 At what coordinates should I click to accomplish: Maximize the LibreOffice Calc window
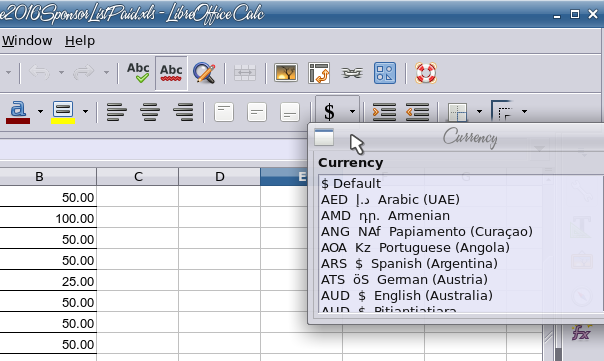click(575, 14)
